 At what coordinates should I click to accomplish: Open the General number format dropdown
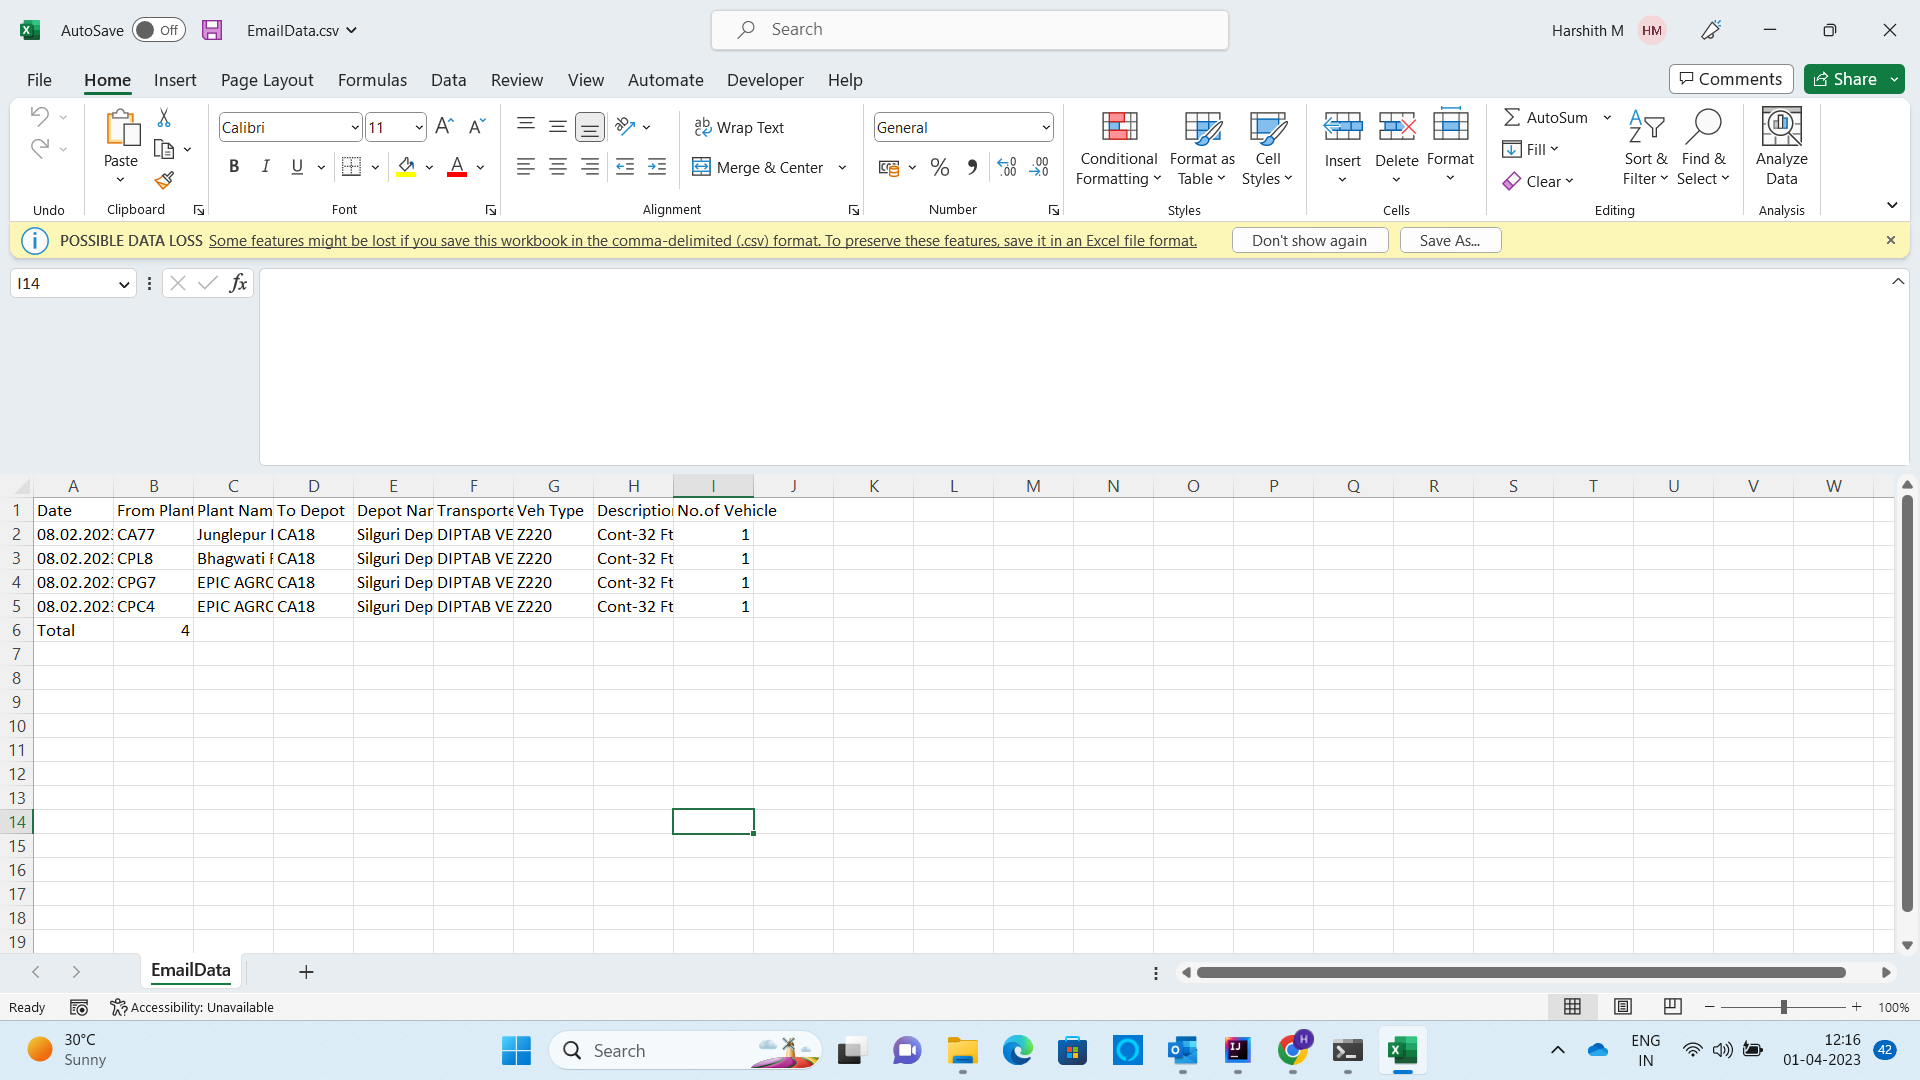point(1045,127)
